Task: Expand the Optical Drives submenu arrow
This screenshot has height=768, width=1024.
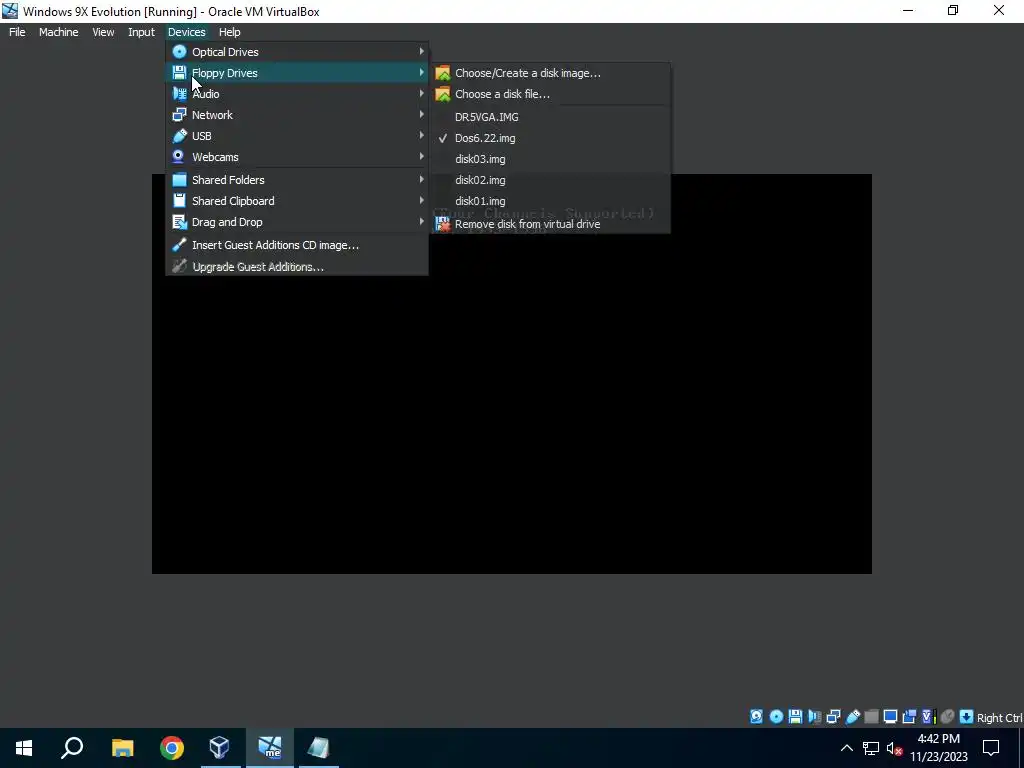Action: click(421, 51)
